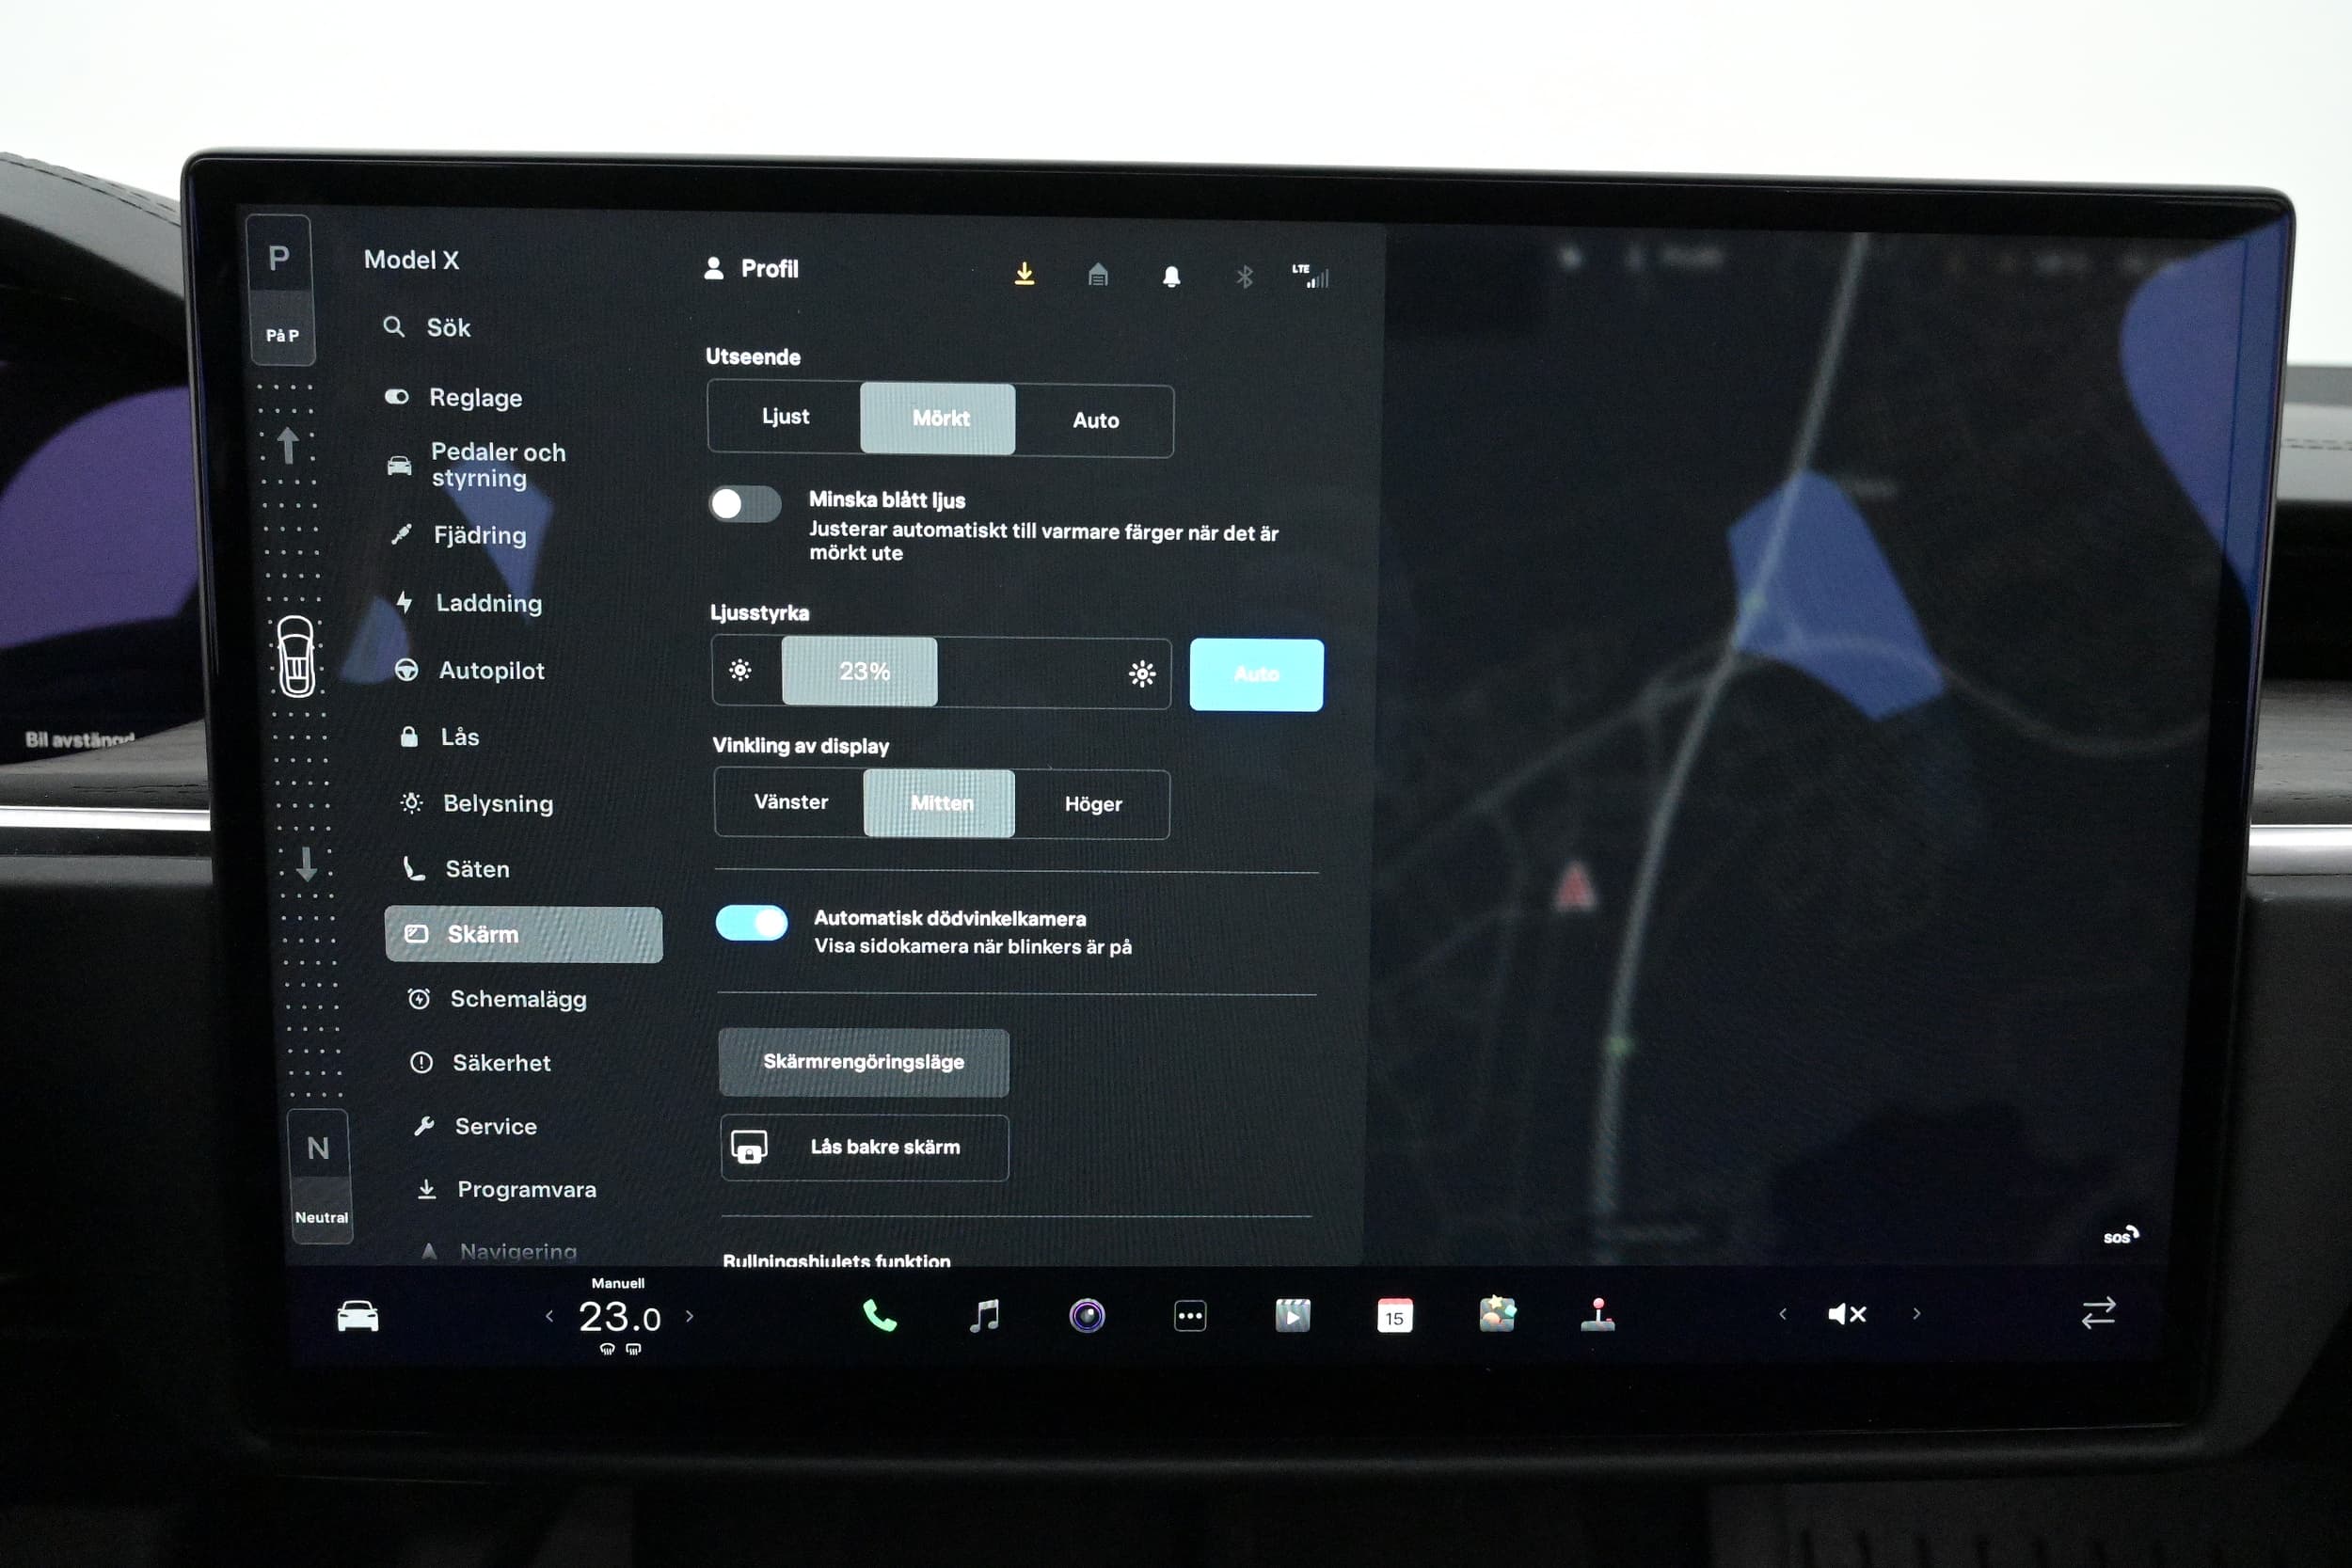
Task: Disable Automatisk dödvinkelkamera switch
Action: (751, 923)
